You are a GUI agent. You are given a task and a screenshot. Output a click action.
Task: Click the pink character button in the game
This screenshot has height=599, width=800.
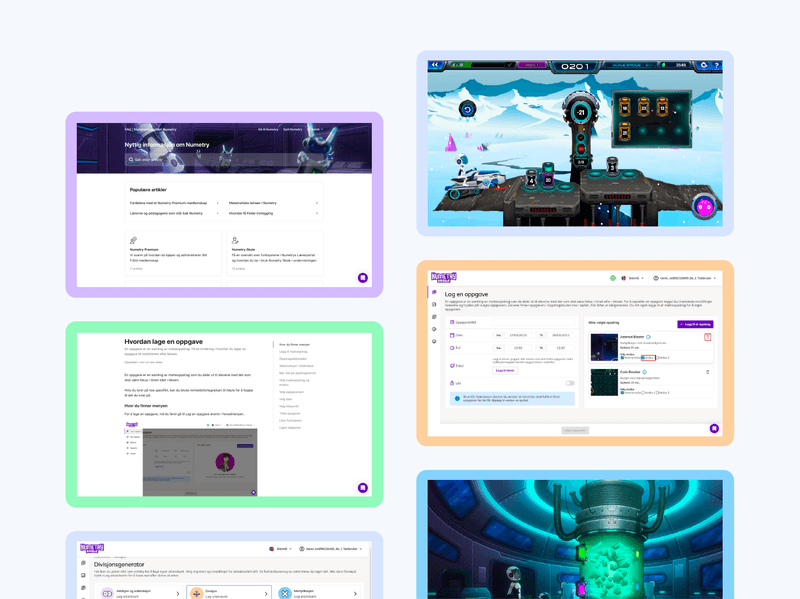point(706,207)
